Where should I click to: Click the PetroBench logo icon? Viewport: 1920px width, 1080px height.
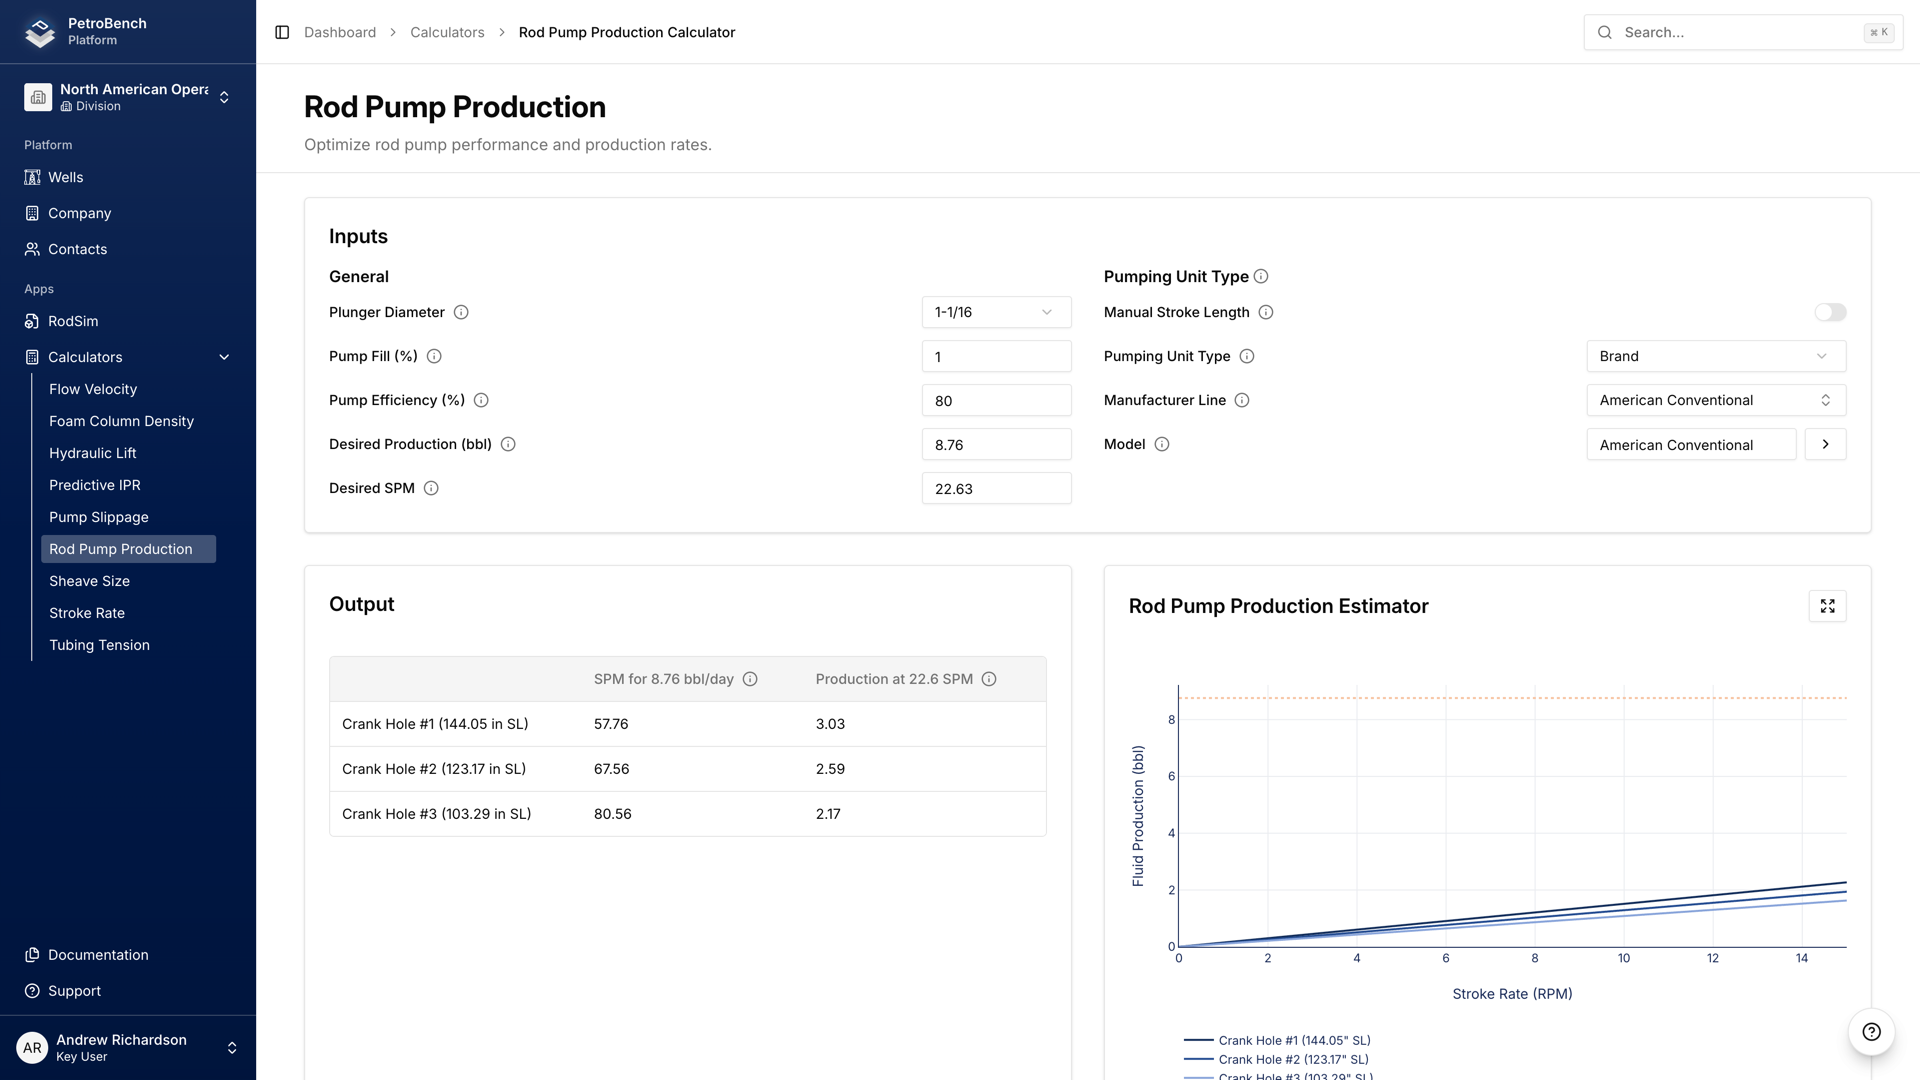tap(38, 31)
